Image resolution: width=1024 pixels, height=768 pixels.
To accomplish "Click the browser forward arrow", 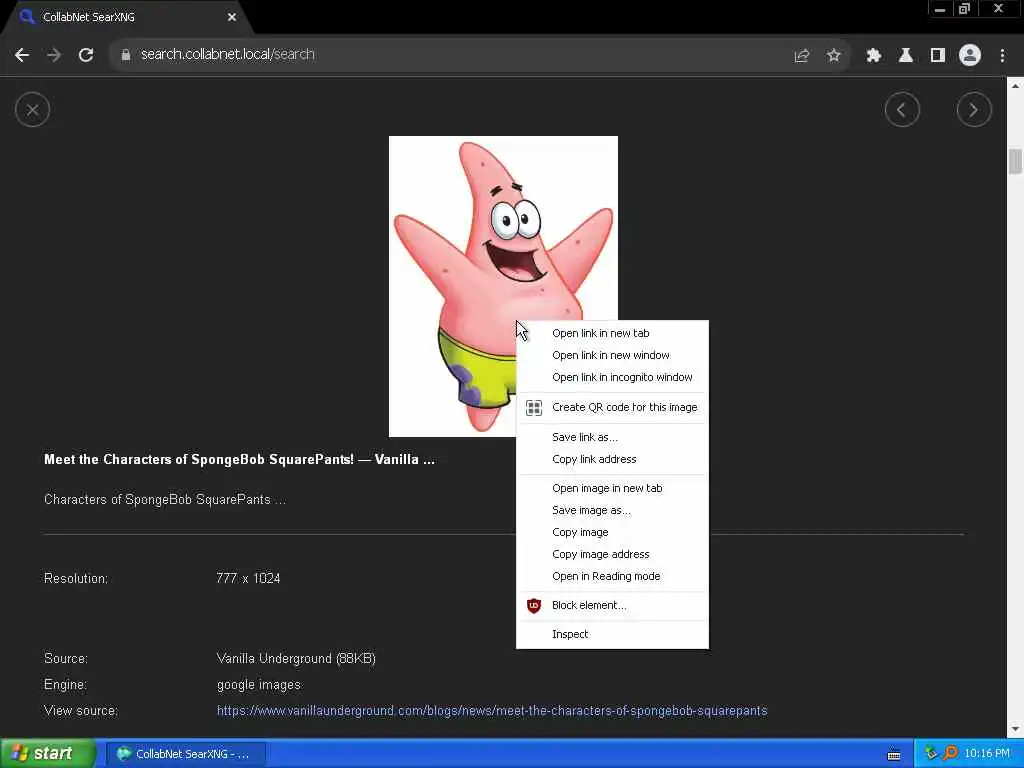I will pyautogui.click(x=54, y=55).
